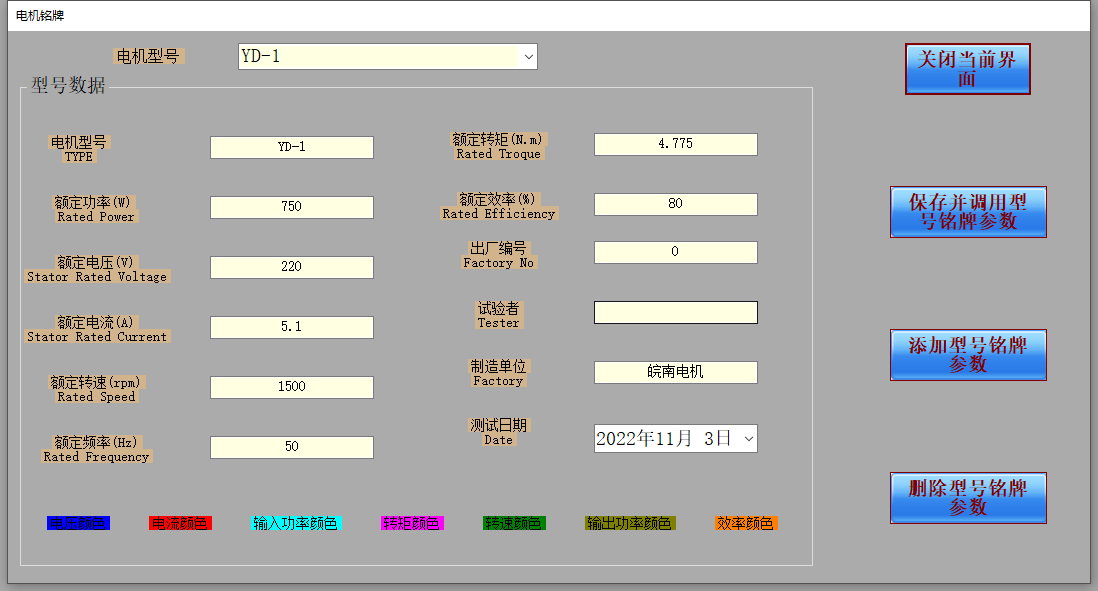Click 添加型号铭牌参数 add parameters button
The image size is (1098, 591).
967,355
